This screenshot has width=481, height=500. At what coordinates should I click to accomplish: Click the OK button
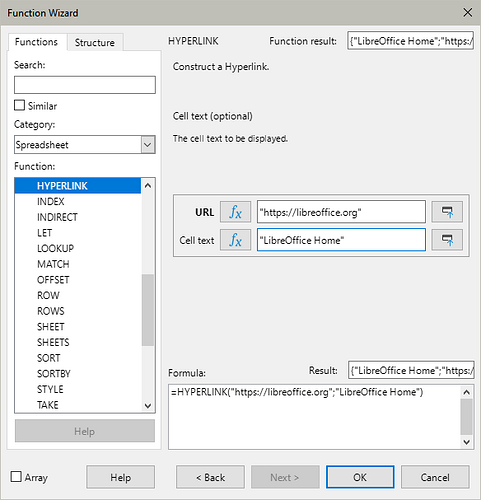pos(360,477)
